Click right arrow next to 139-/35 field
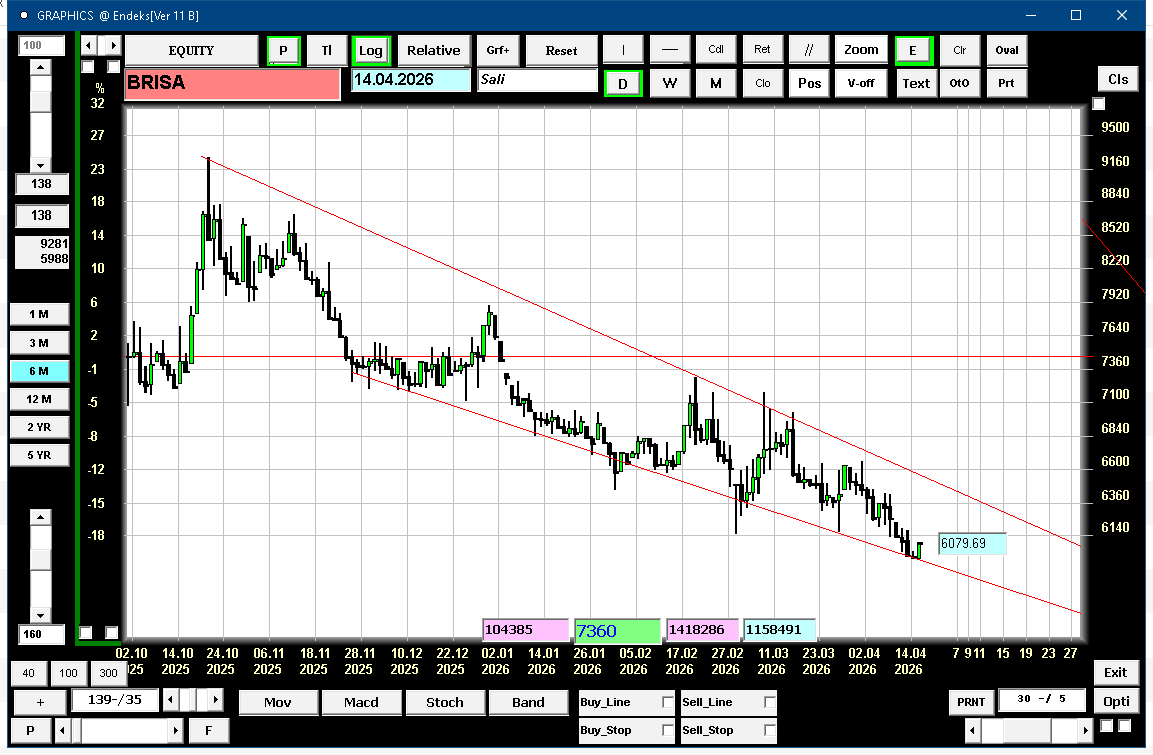Image resolution: width=1153 pixels, height=755 pixels. [216, 699]
